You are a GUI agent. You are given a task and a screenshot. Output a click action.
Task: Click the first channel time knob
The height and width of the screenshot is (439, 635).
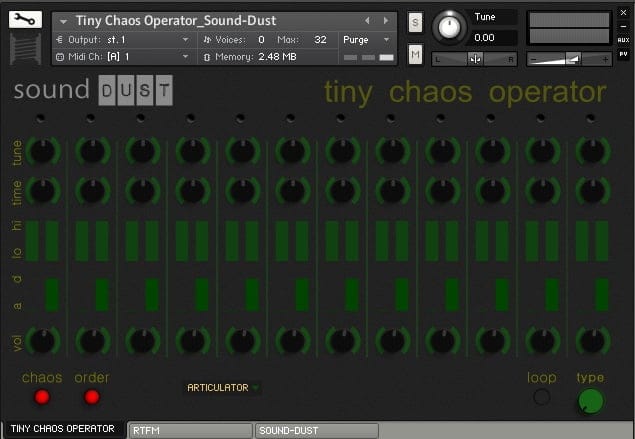tap(43, 191)
